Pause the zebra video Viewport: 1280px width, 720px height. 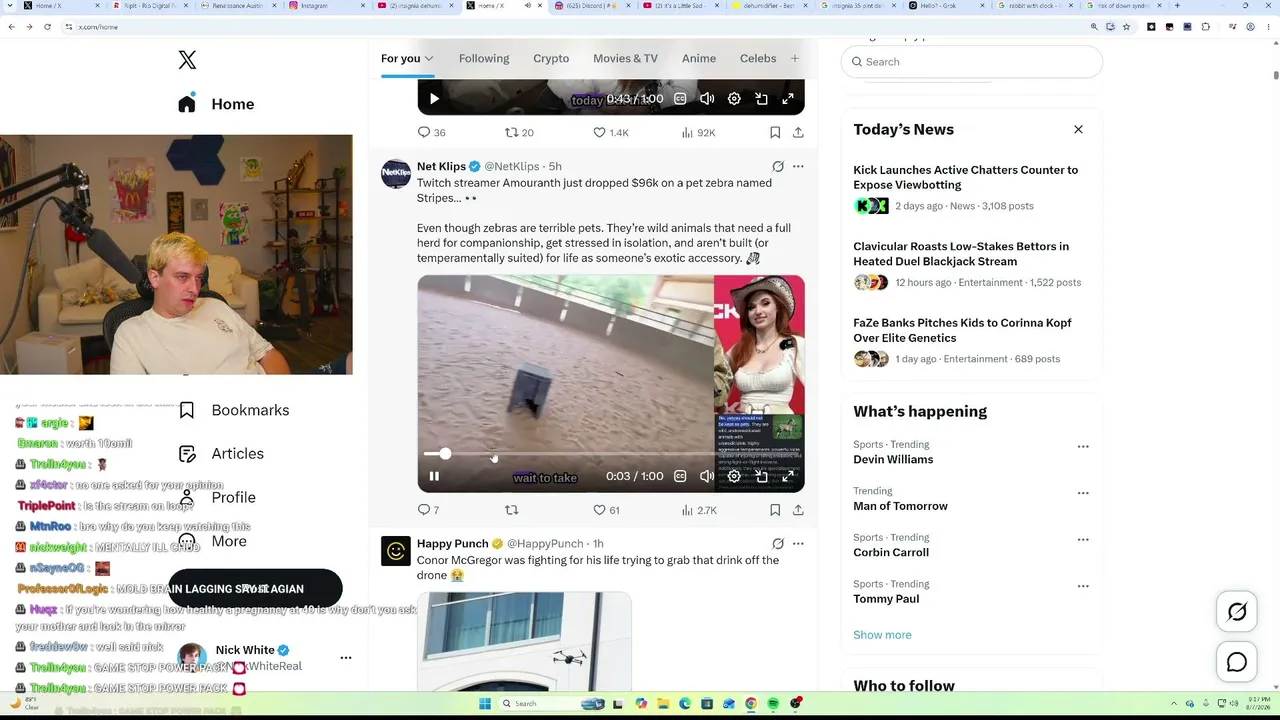point(434,476)
